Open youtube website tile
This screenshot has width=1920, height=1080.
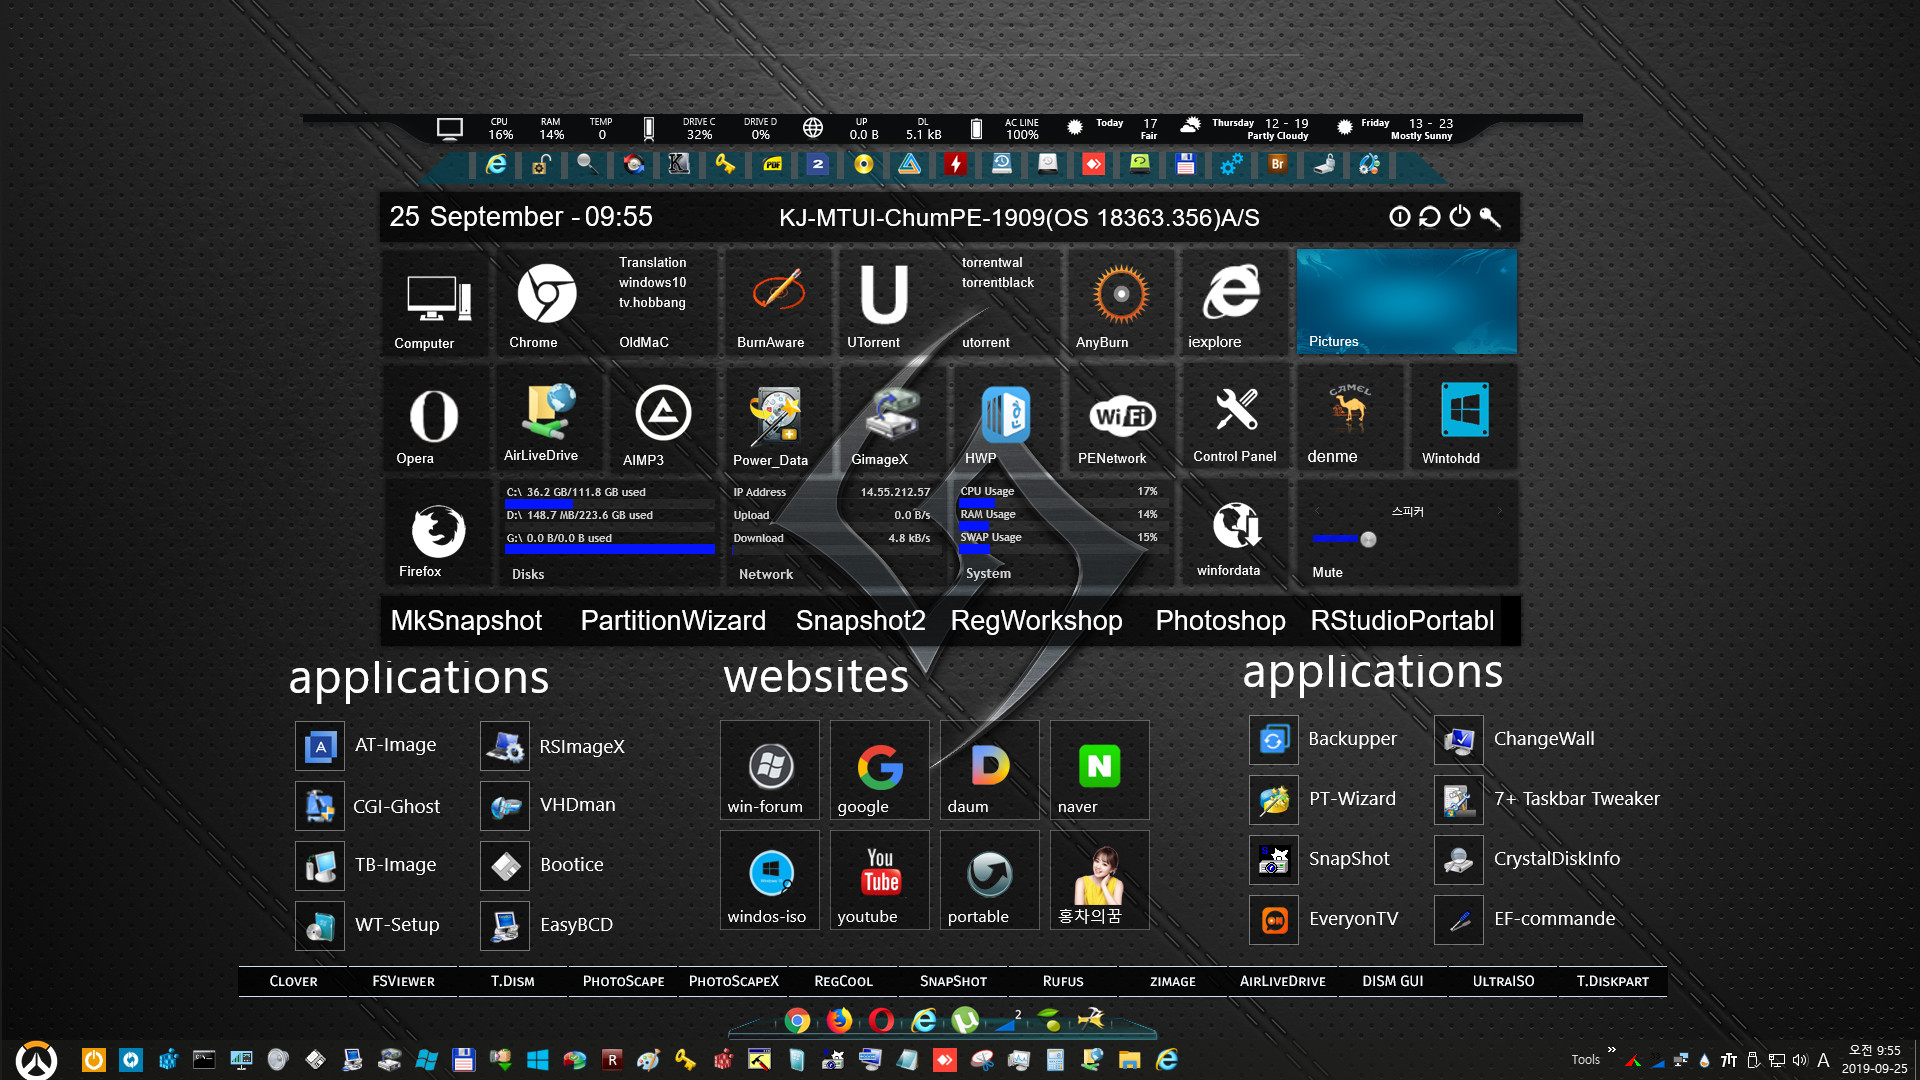pyautogui.click(x=880, y=880)
